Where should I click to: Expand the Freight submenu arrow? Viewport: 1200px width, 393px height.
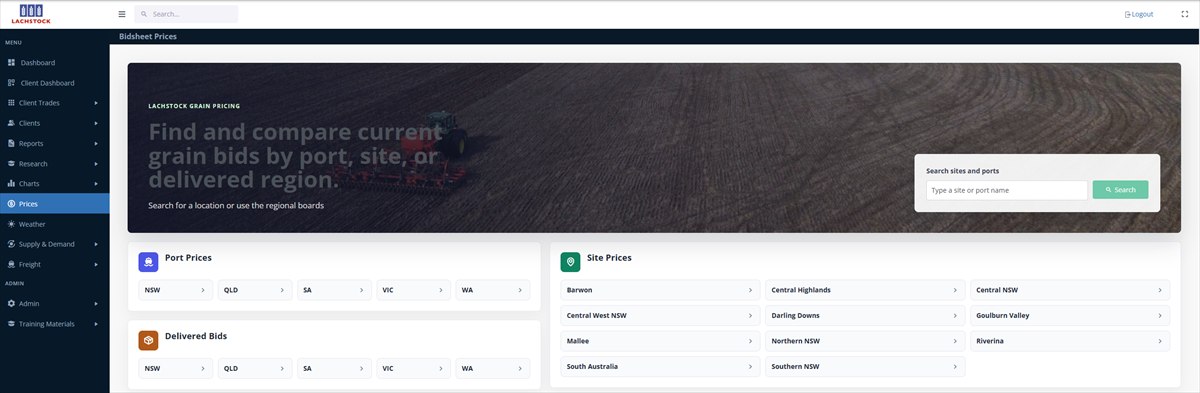(97, 264)
